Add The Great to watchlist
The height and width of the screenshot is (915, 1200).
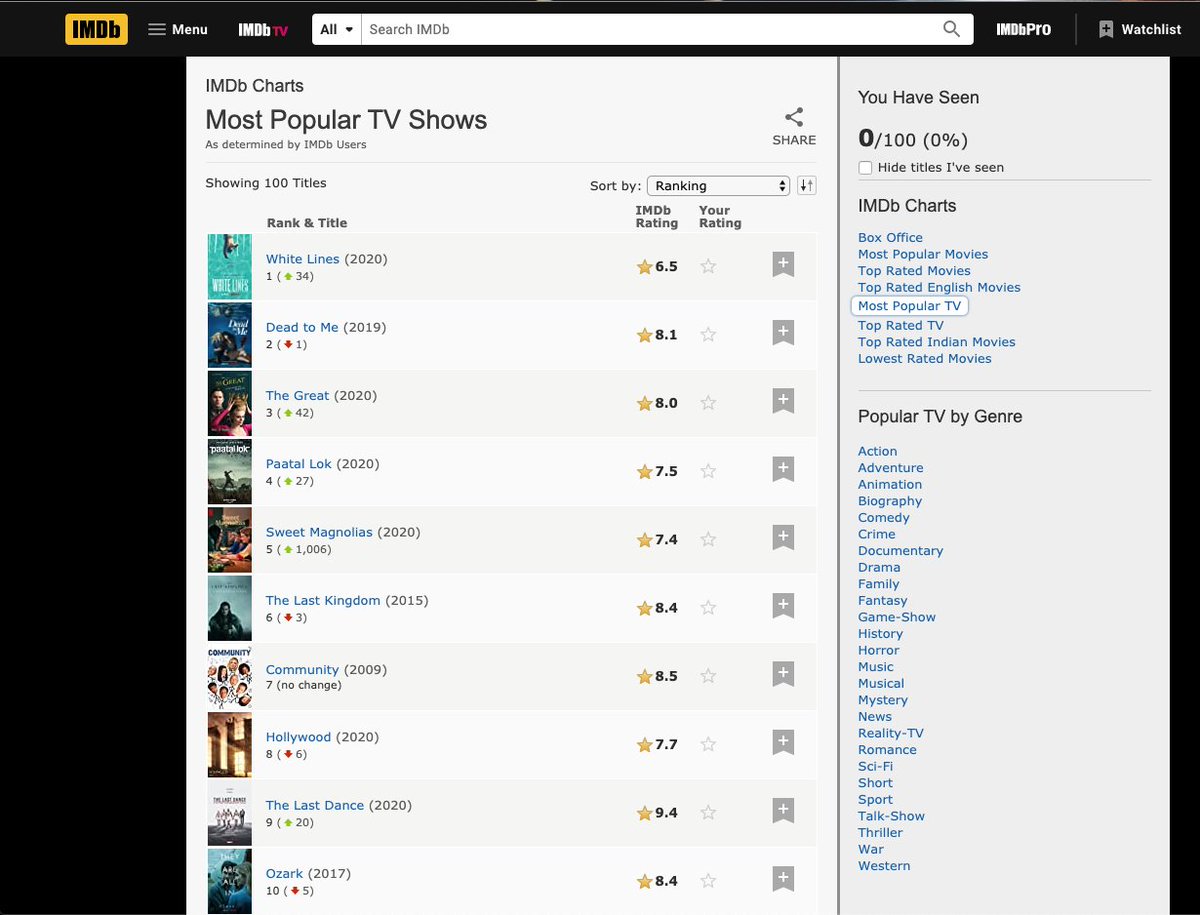[783, 401]
